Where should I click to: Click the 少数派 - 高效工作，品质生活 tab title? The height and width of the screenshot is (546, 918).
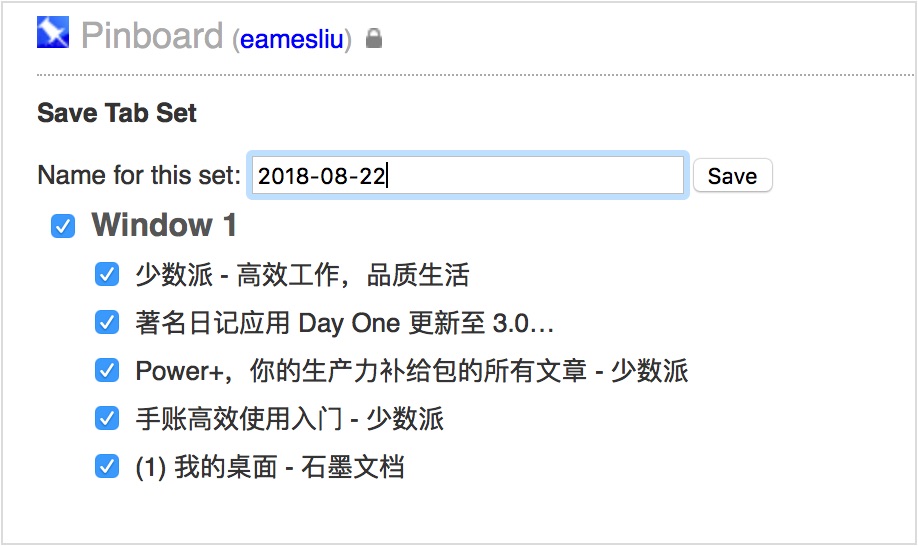click(302, 275)
